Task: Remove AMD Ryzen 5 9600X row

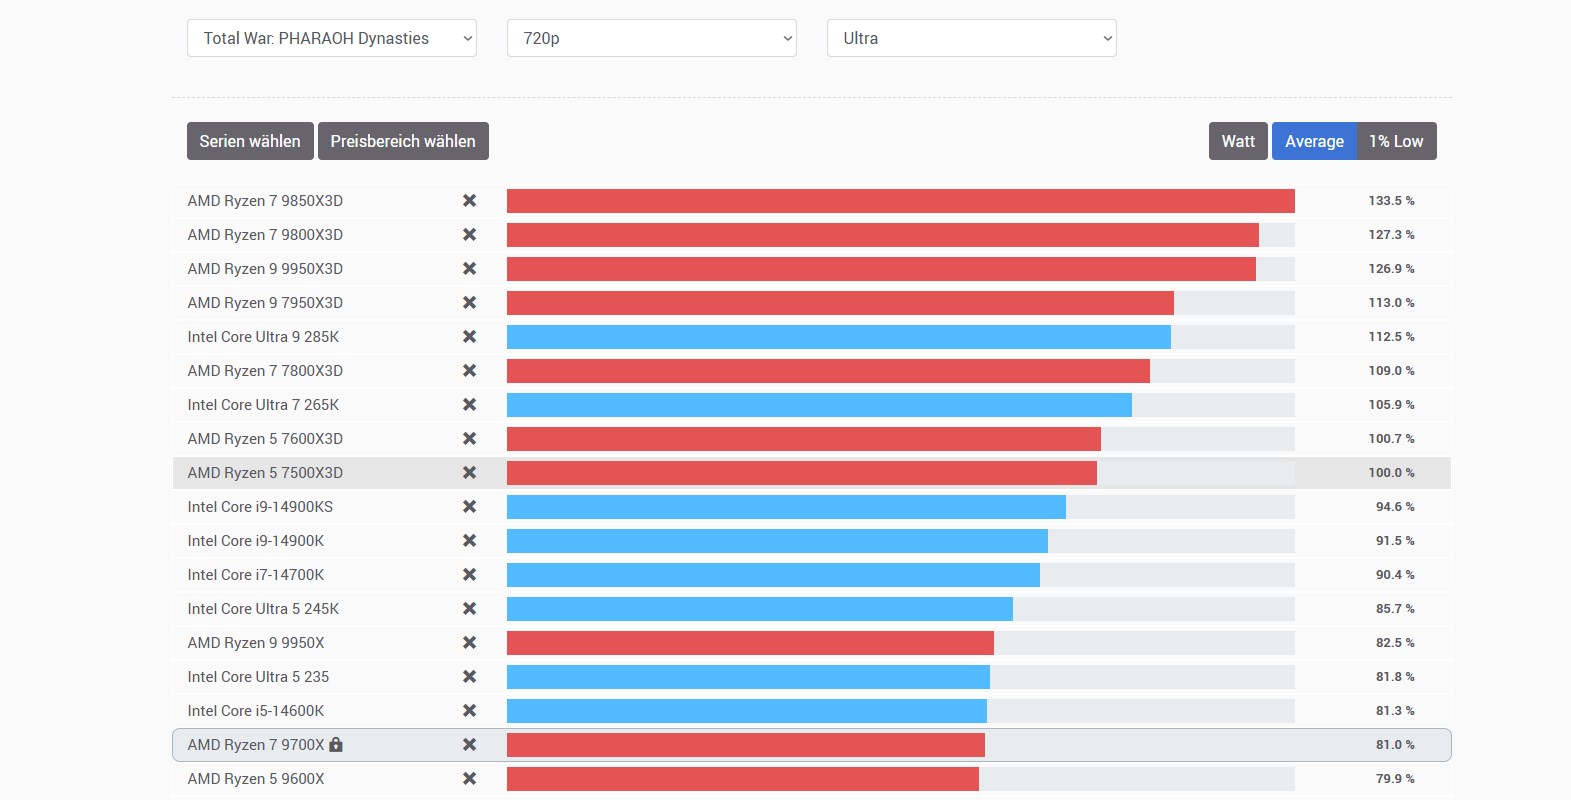Action: [x=469, y=779]
